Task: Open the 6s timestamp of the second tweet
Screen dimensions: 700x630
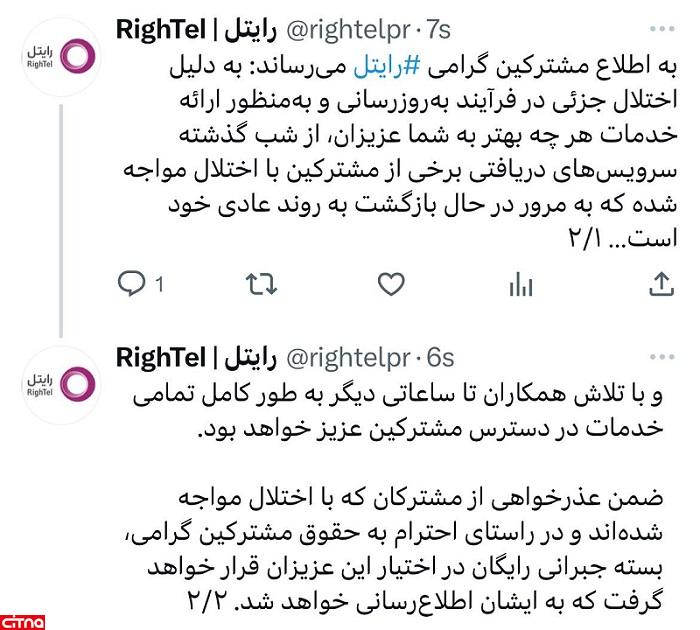Action: pyautogui.click(x=440, y=358)
